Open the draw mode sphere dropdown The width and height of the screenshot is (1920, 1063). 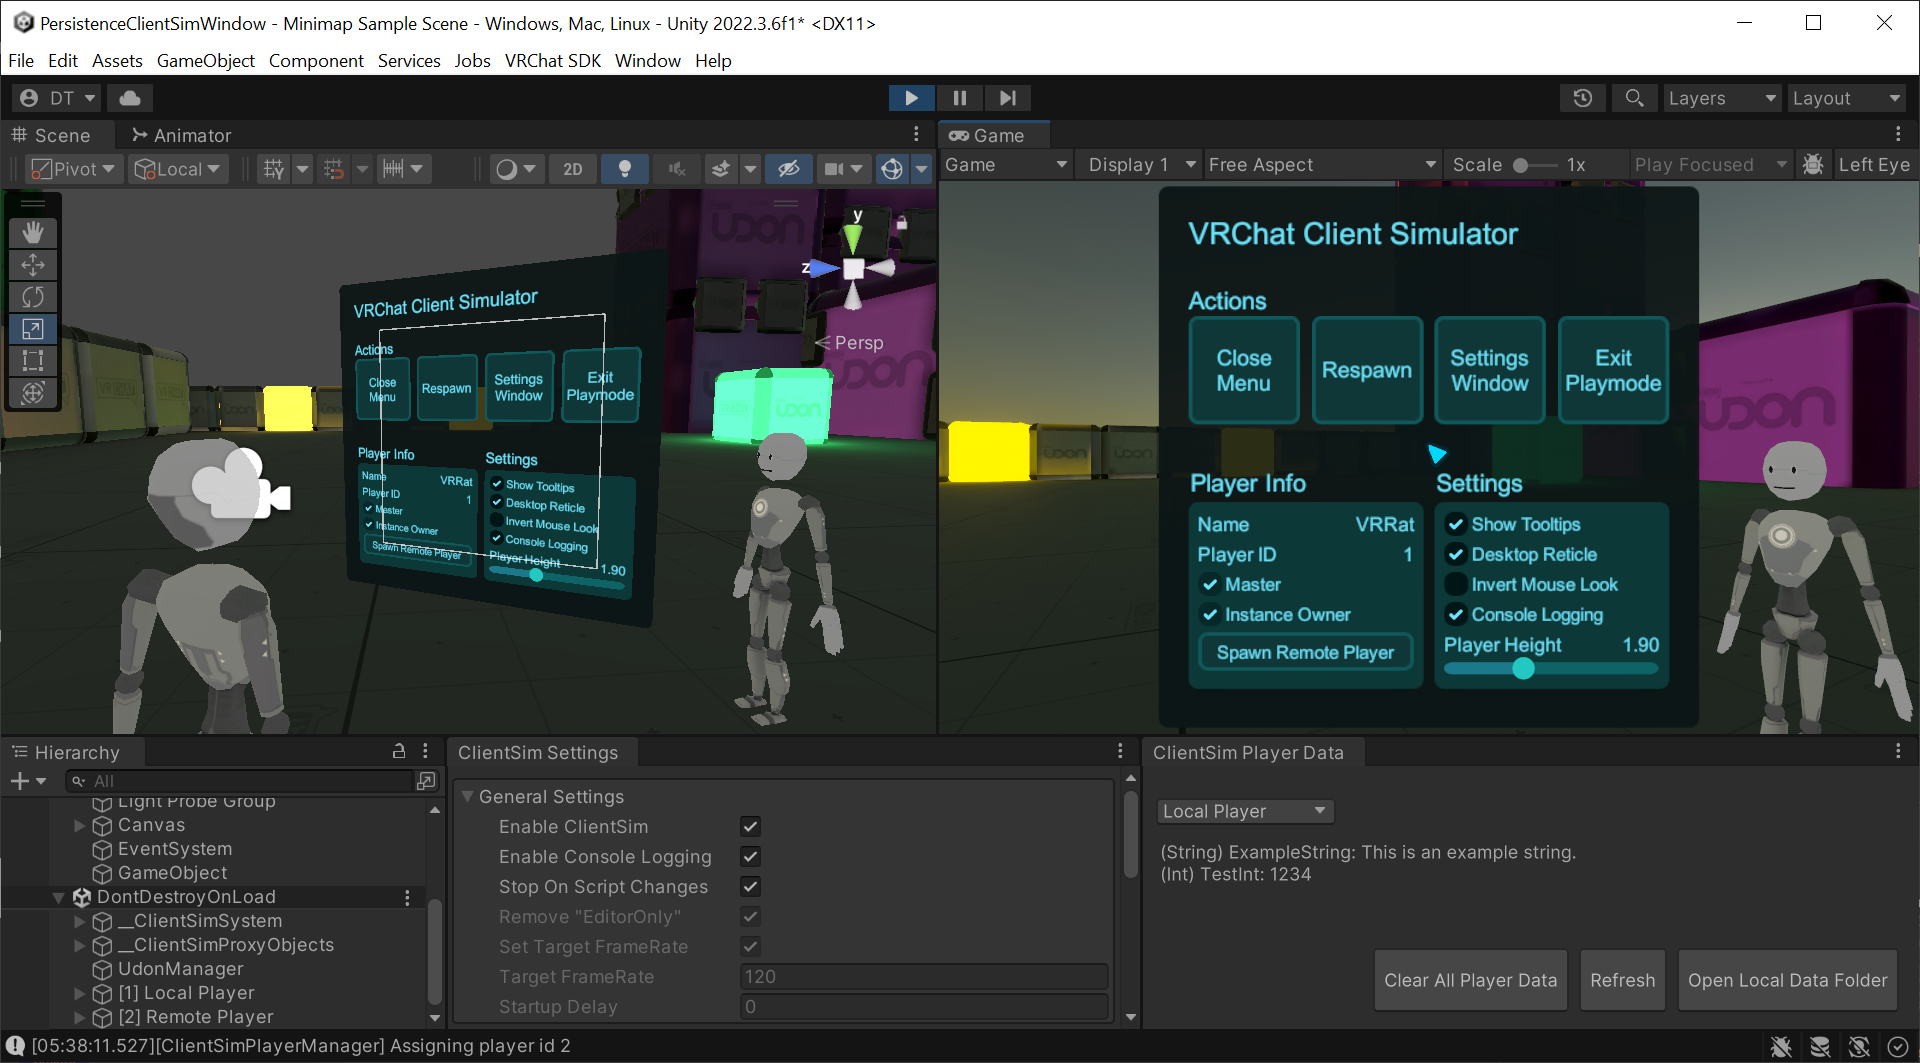click(516, 169)
